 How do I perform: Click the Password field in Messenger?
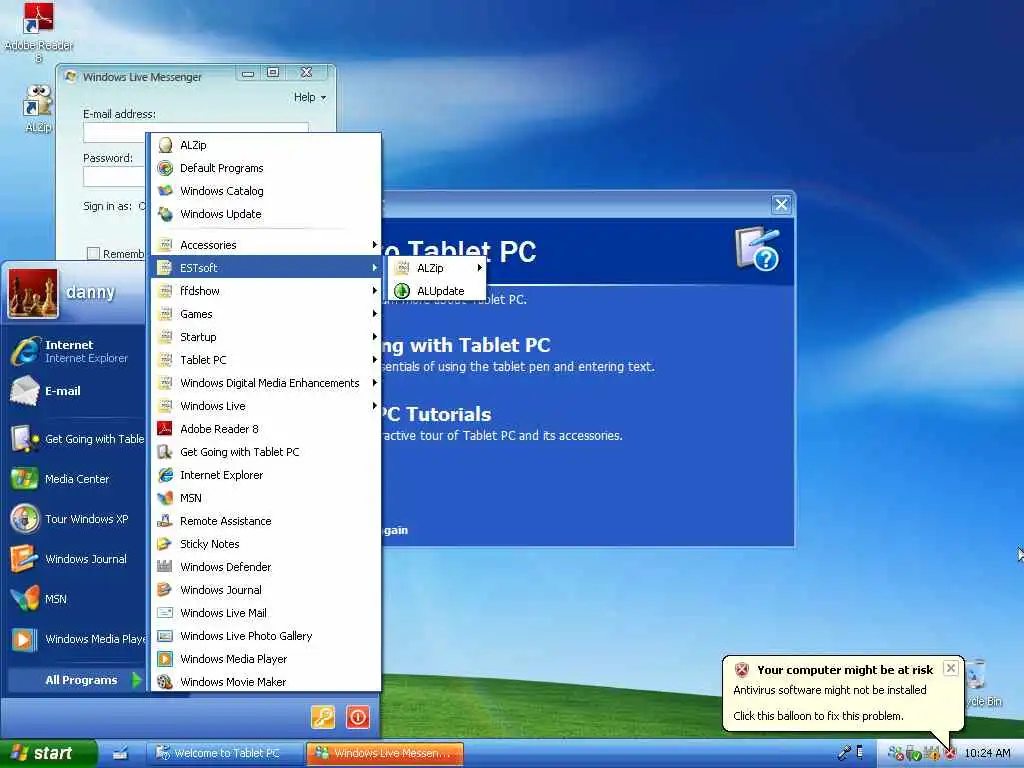coord(114,176)
